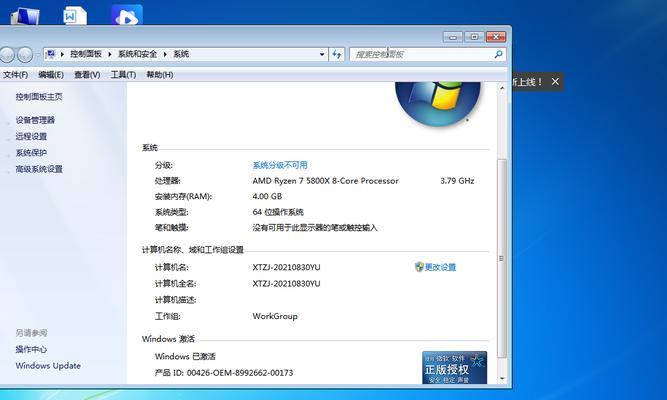This screenshot has width=667, height=400.
Task: Expand the arrow before 控制面板 breadcrumb
Action: (x=62, y=54)
